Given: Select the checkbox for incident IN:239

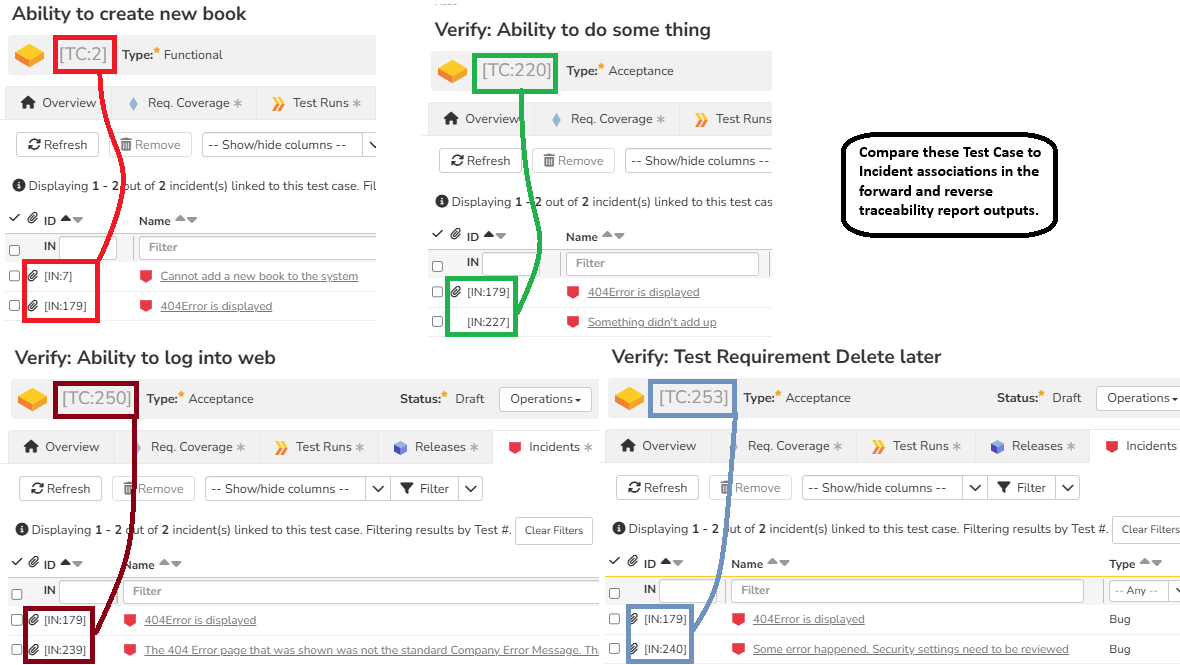Looking at the screenshot, I should (16, 650).
